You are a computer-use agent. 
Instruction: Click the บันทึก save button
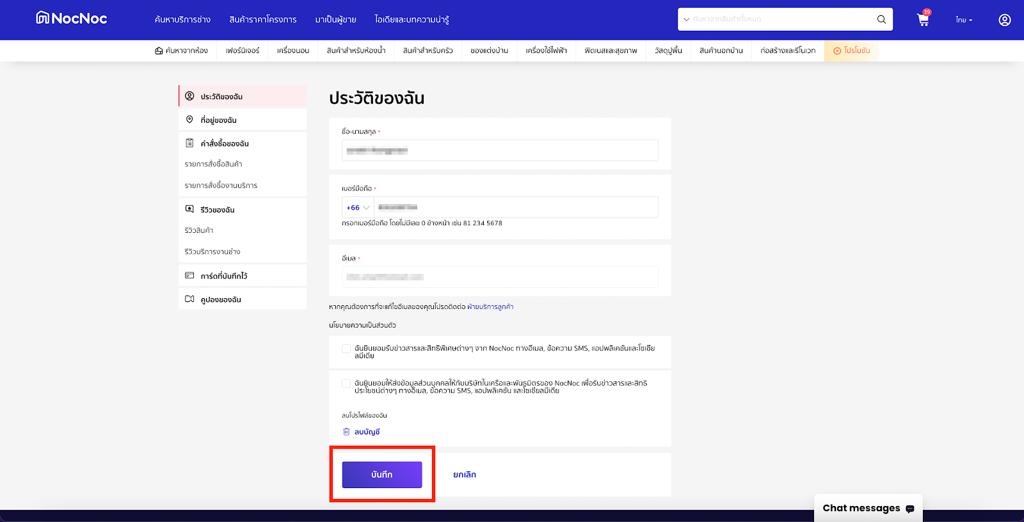coord(382,474)
